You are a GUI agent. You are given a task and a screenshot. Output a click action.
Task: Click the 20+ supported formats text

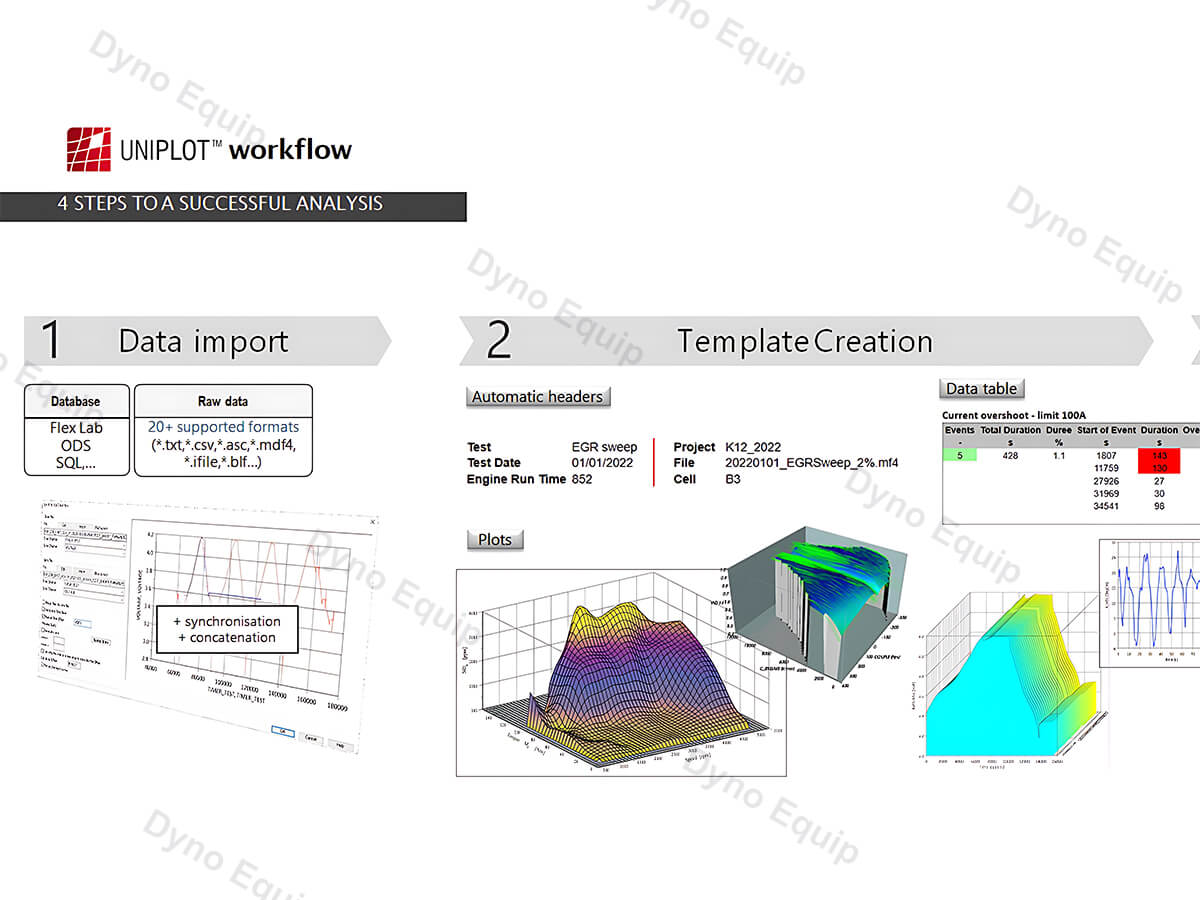pos(223,428)
